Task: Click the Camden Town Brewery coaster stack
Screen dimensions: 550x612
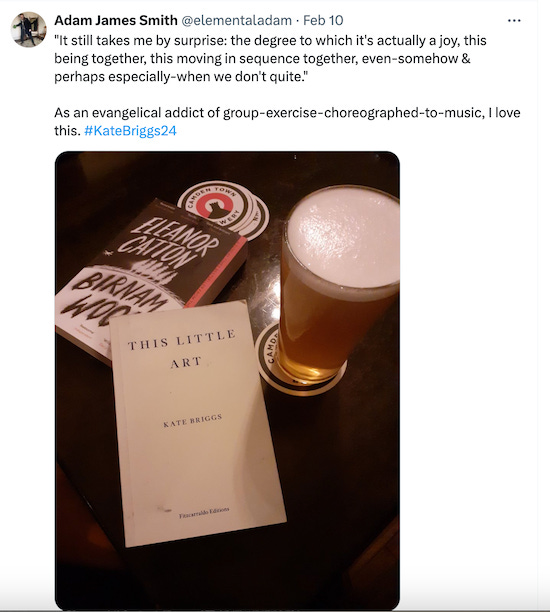Action: point(223,209)
